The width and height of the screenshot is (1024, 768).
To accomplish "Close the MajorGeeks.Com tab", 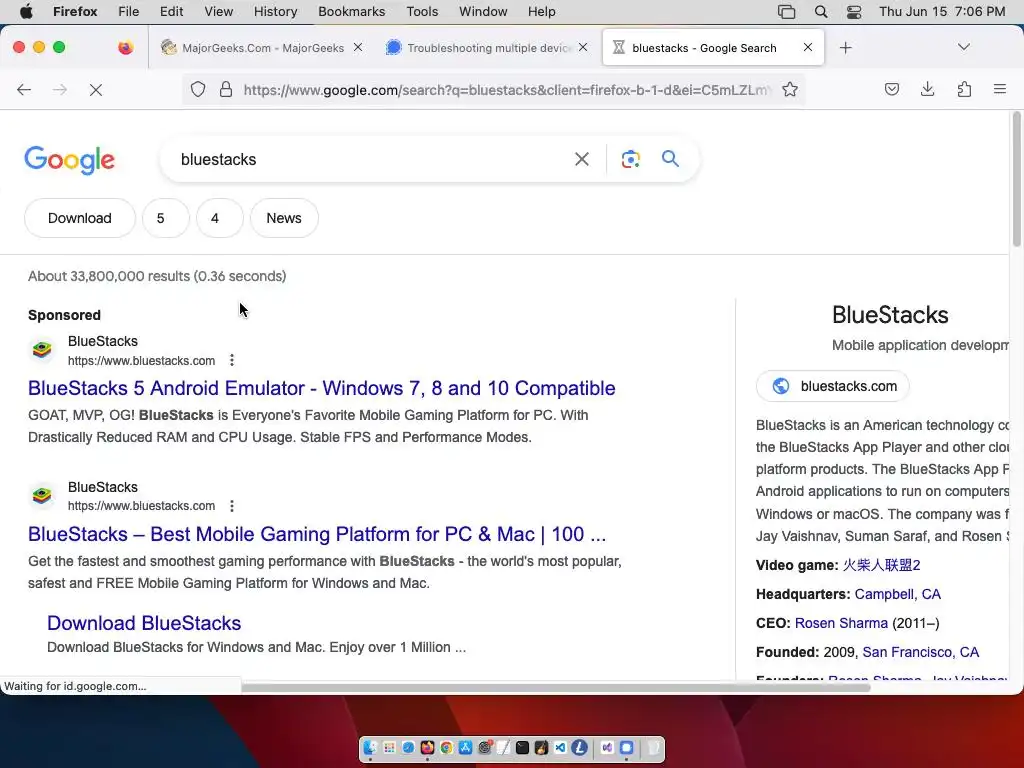I will [358, 47].
